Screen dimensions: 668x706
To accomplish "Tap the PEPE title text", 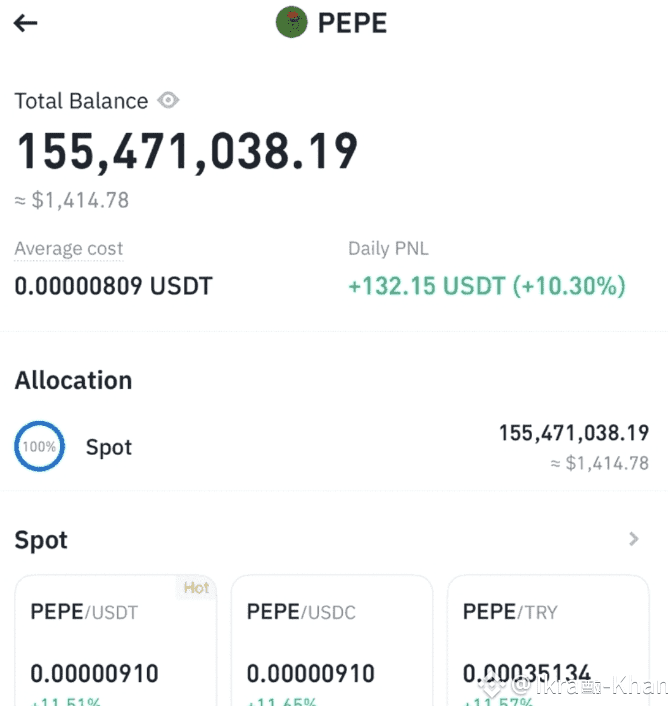I will 352,23.
